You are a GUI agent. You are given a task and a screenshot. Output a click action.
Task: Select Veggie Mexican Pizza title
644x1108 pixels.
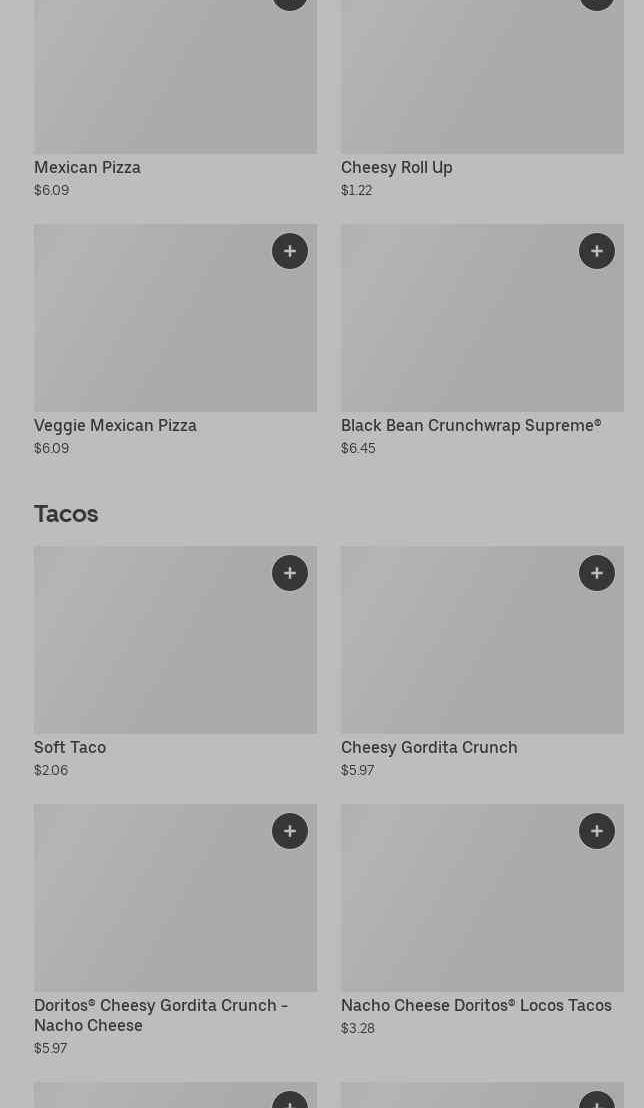coord(115,426)
